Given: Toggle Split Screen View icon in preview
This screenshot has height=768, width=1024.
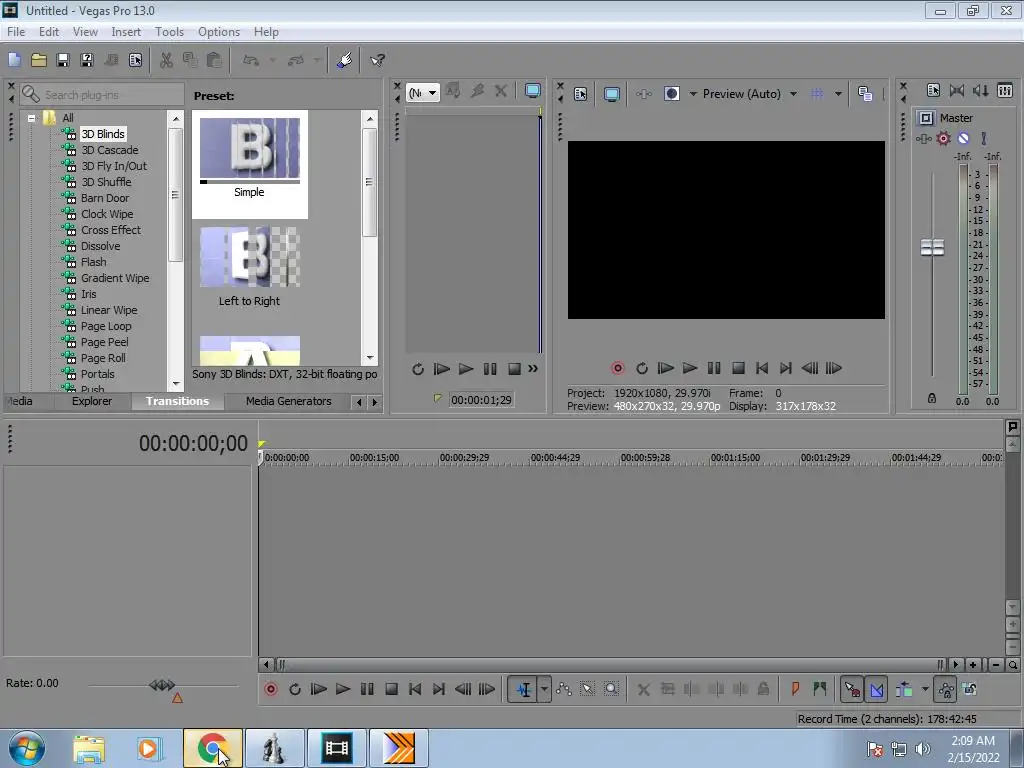Looking at the screenshot, I should coord(672,94).
